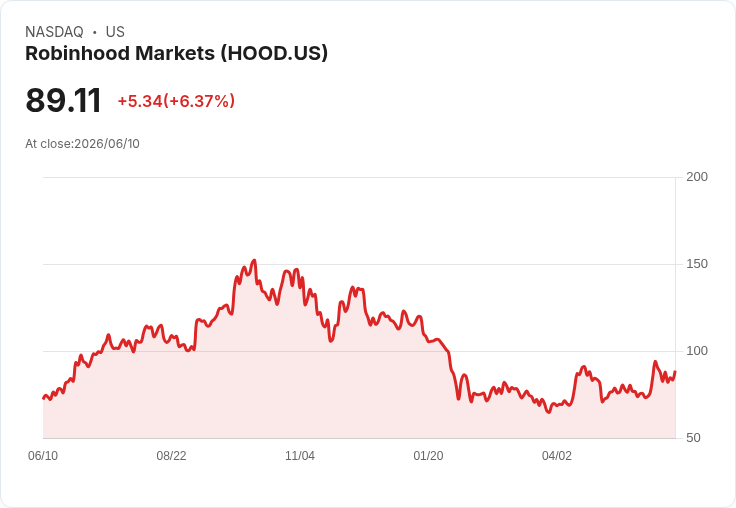Click the +5.34(+6.37%) price change
This screenshot has width=736, height=508.
pos(176,101)
